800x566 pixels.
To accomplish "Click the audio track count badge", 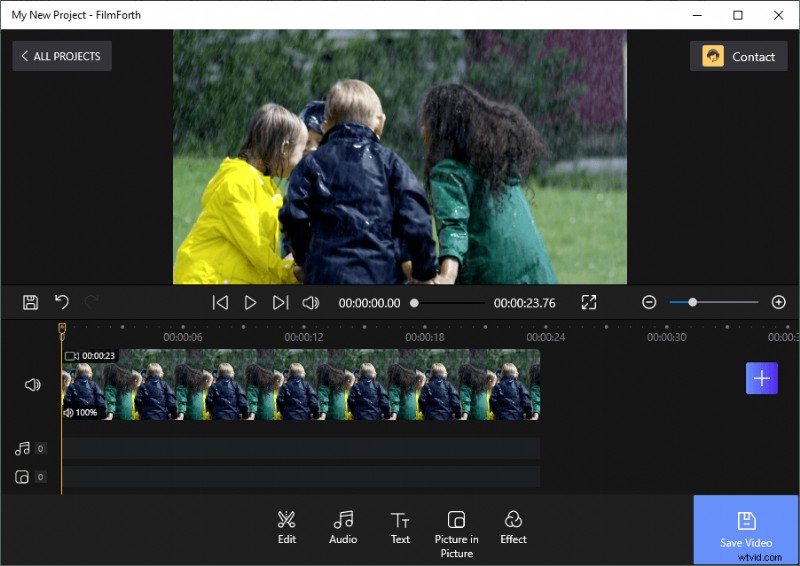I will (40, 449).
